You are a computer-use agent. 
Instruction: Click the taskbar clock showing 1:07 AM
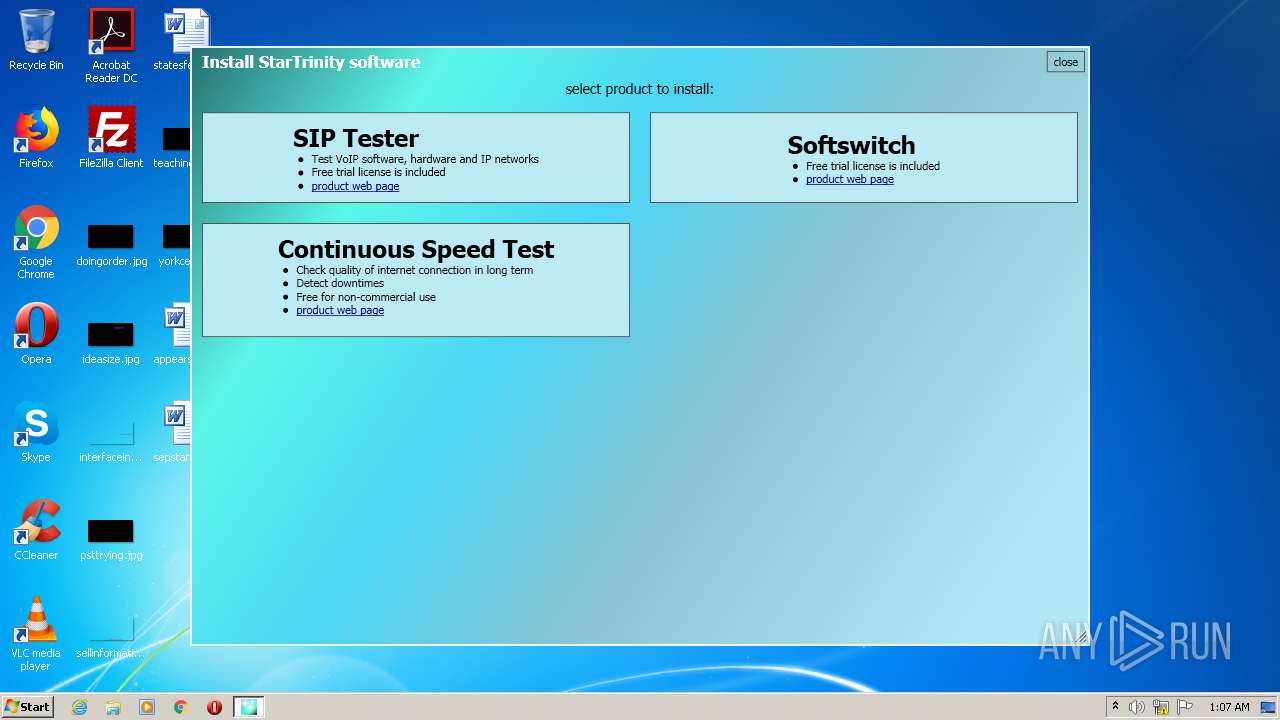1229,707
